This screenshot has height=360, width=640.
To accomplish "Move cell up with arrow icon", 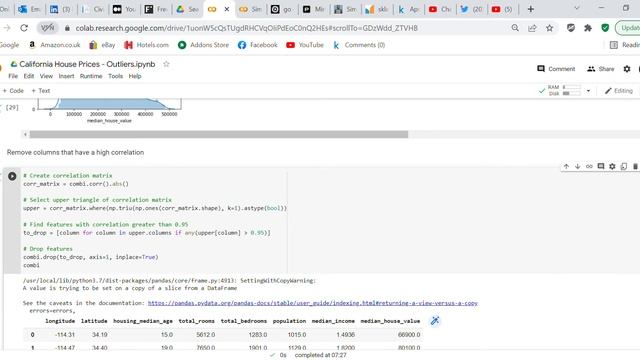I will tap(566, 167).
